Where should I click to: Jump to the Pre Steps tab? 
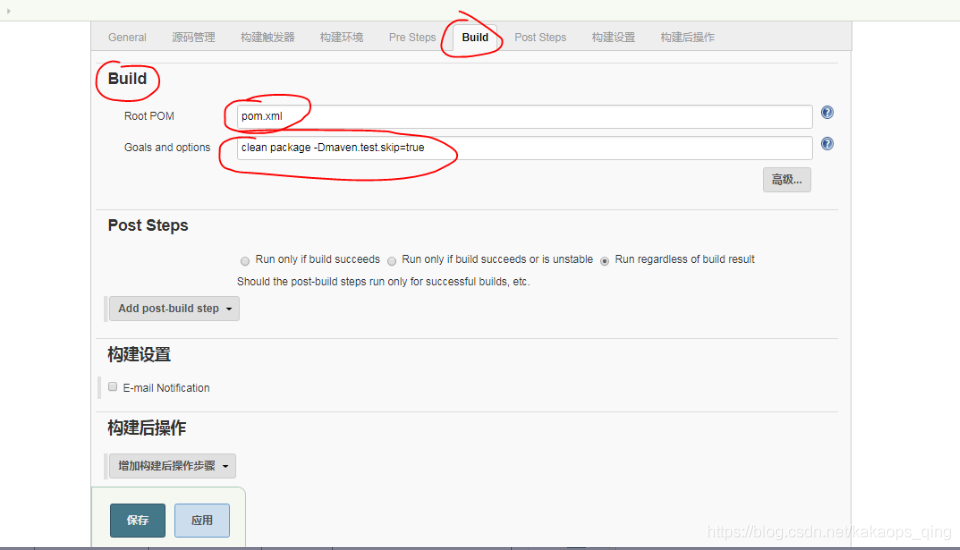[412, 37]
